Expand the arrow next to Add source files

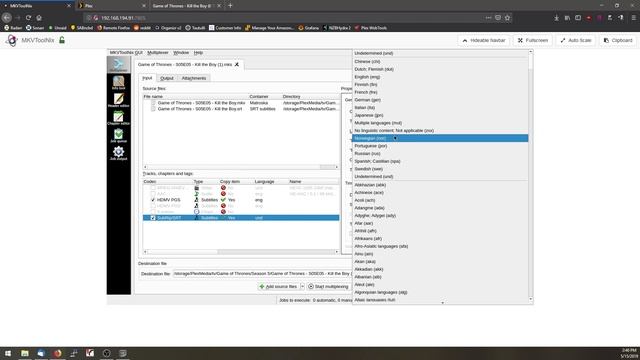point(302,287)
